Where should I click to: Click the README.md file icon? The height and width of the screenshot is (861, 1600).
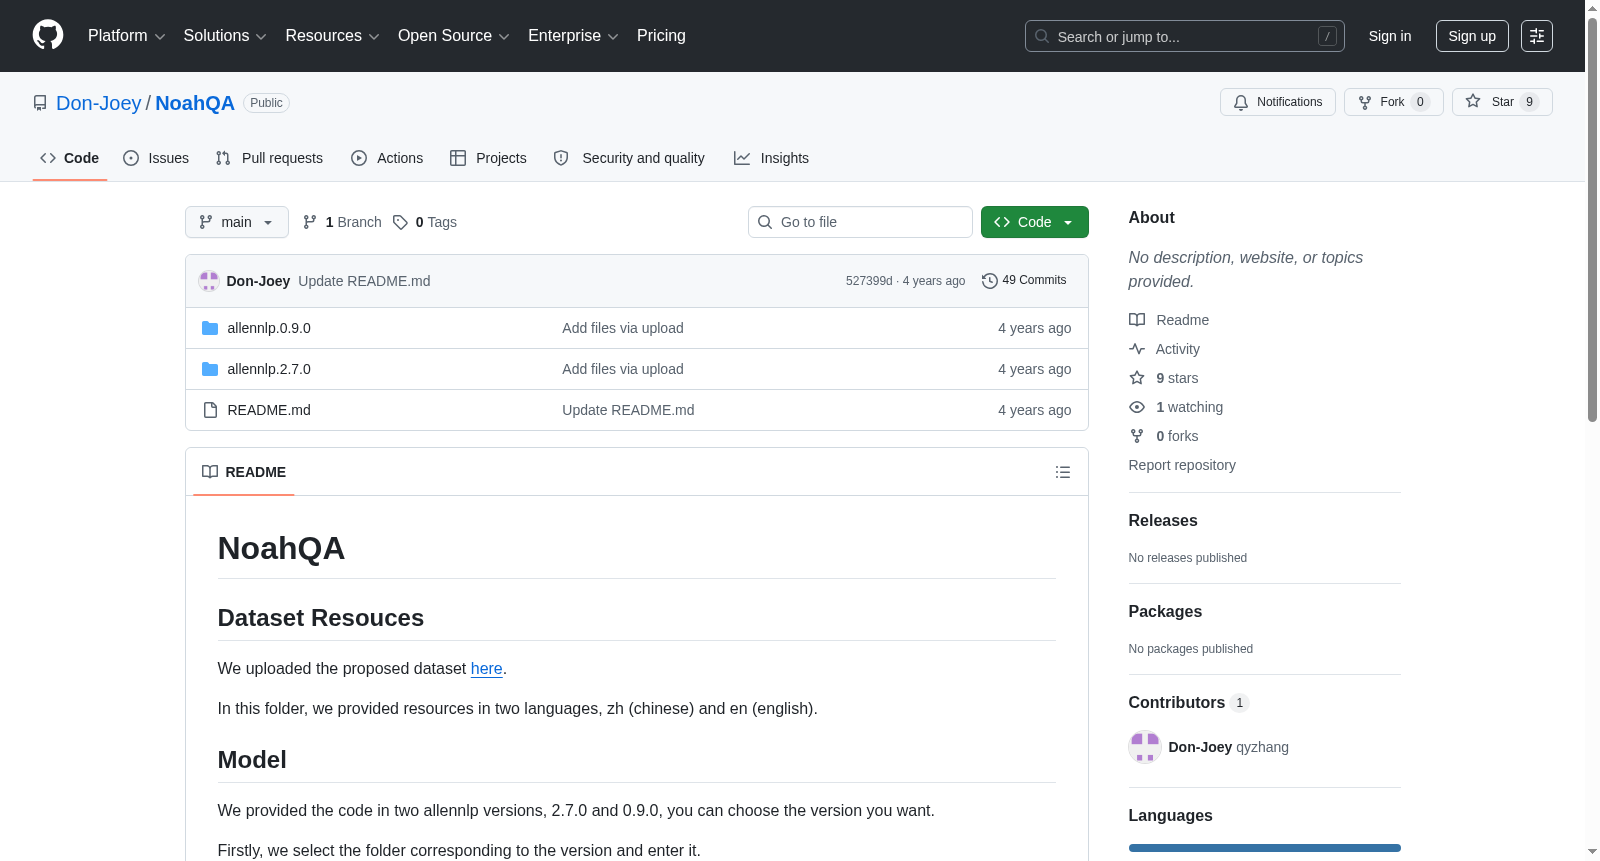210,410
